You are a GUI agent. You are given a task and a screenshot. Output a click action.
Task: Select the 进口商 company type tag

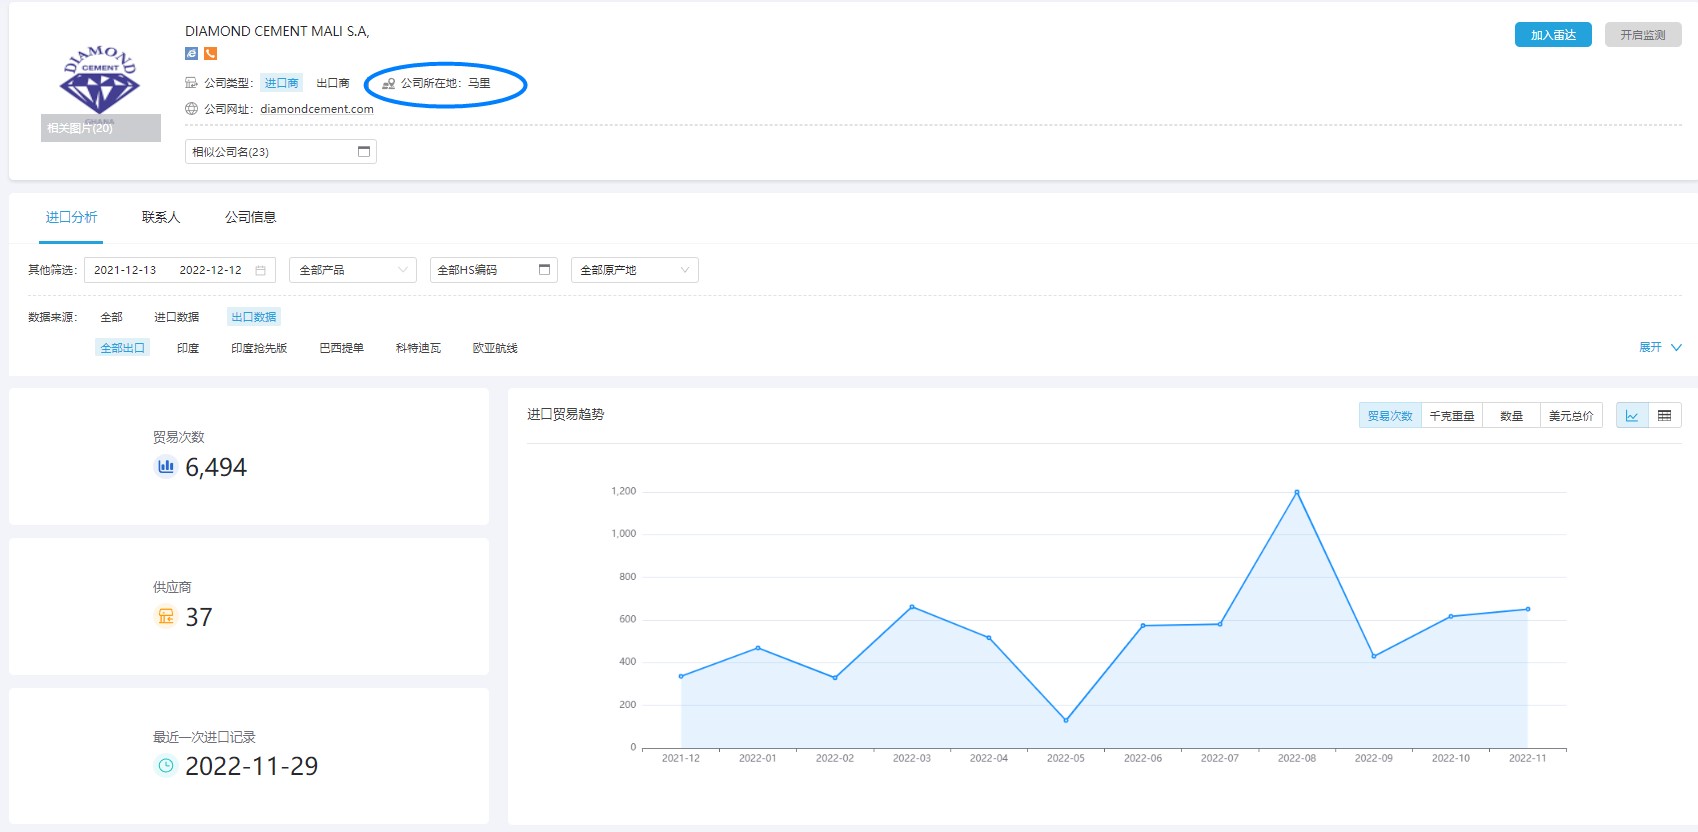[x=281, y=83]
